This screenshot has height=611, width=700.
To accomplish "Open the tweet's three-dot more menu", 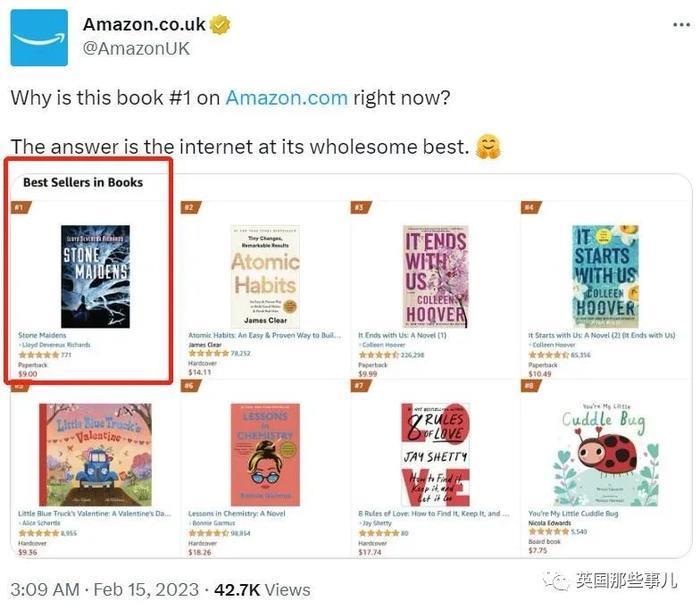I will (x=681, y=25).
